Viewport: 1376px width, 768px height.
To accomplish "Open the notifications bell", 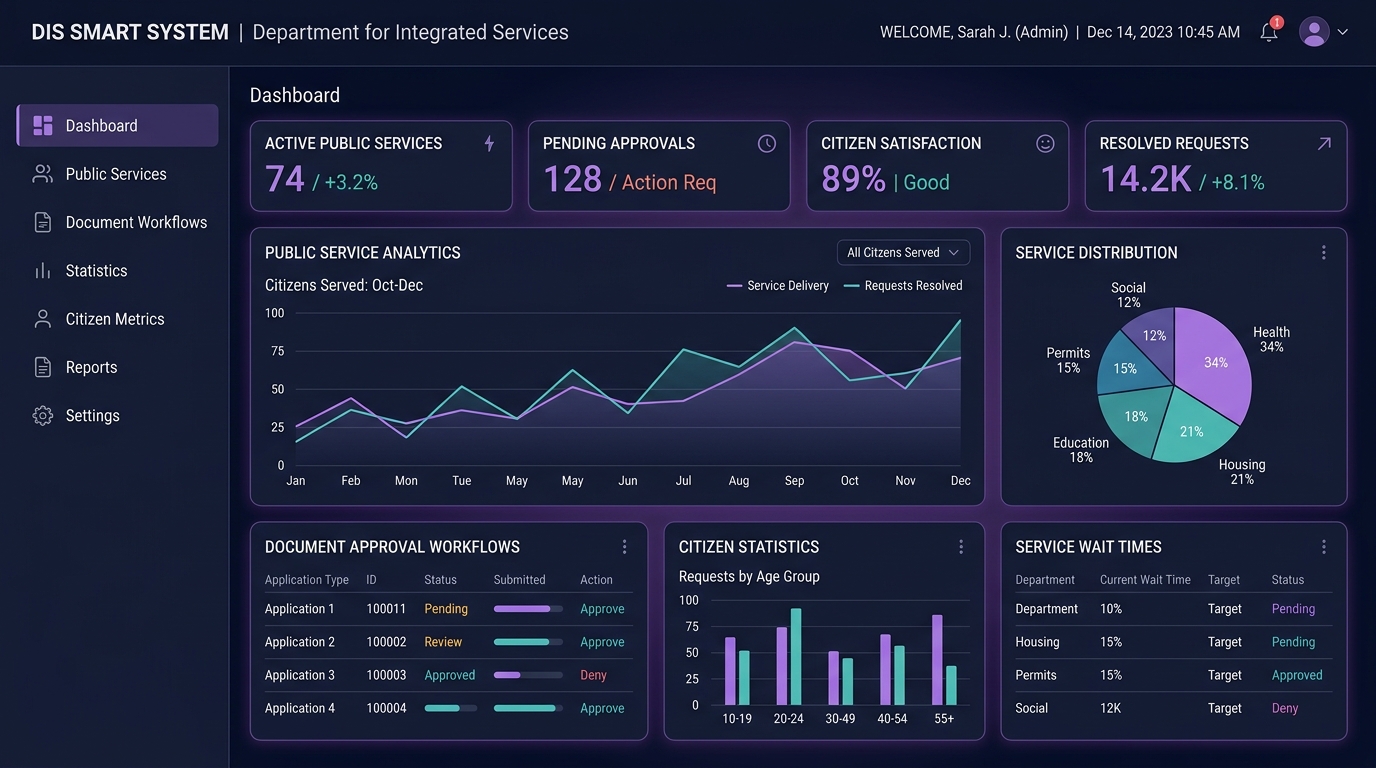I will 1269,32.
